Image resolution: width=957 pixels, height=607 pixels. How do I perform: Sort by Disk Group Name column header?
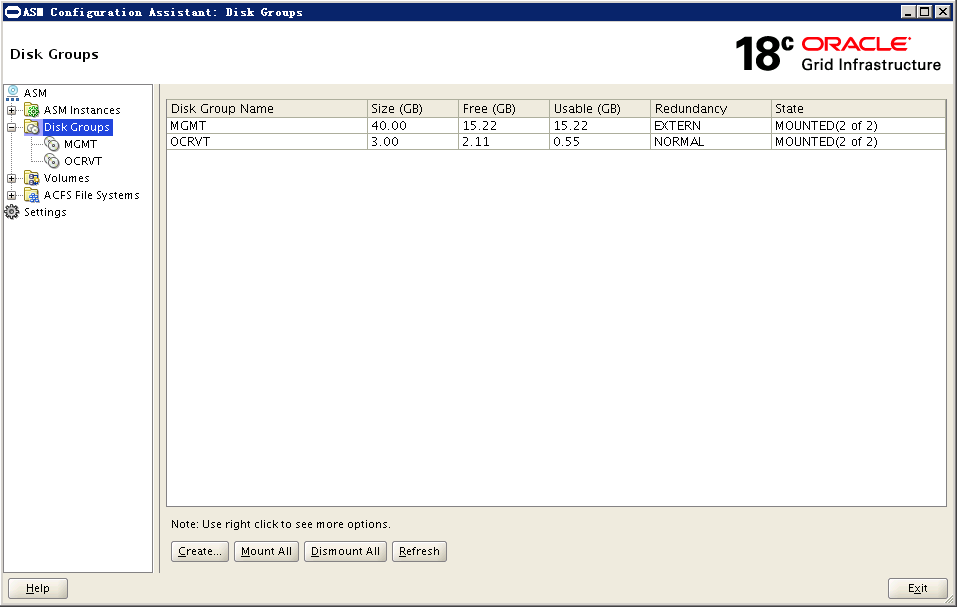tap(267, 109)
